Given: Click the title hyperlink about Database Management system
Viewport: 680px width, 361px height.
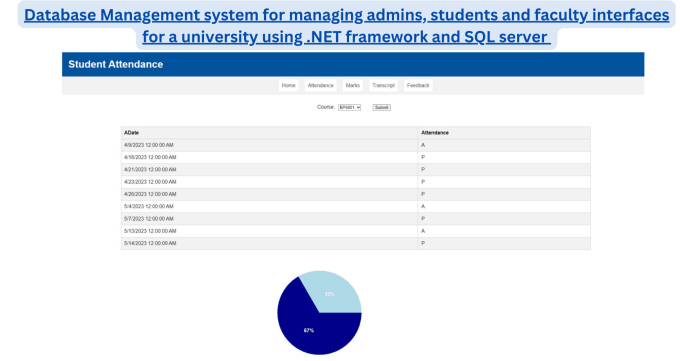Looking at the screenshot, I should pos(347,26).
